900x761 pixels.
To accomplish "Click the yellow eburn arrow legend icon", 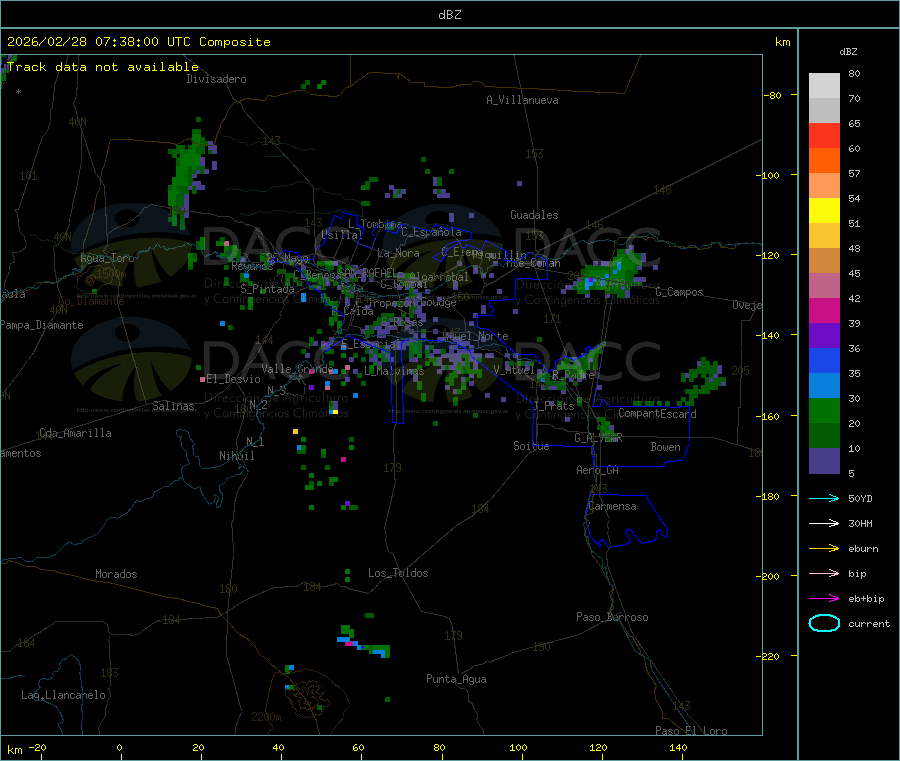I will pos(824,548).
